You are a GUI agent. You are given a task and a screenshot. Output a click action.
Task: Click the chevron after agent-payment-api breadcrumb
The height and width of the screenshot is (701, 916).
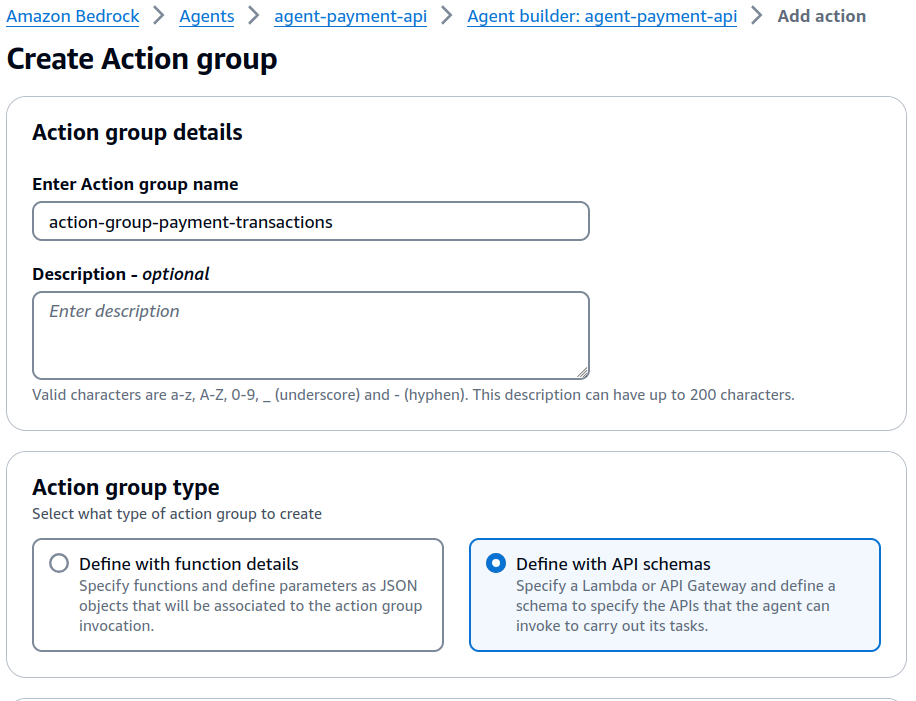(x=444, y=16)
